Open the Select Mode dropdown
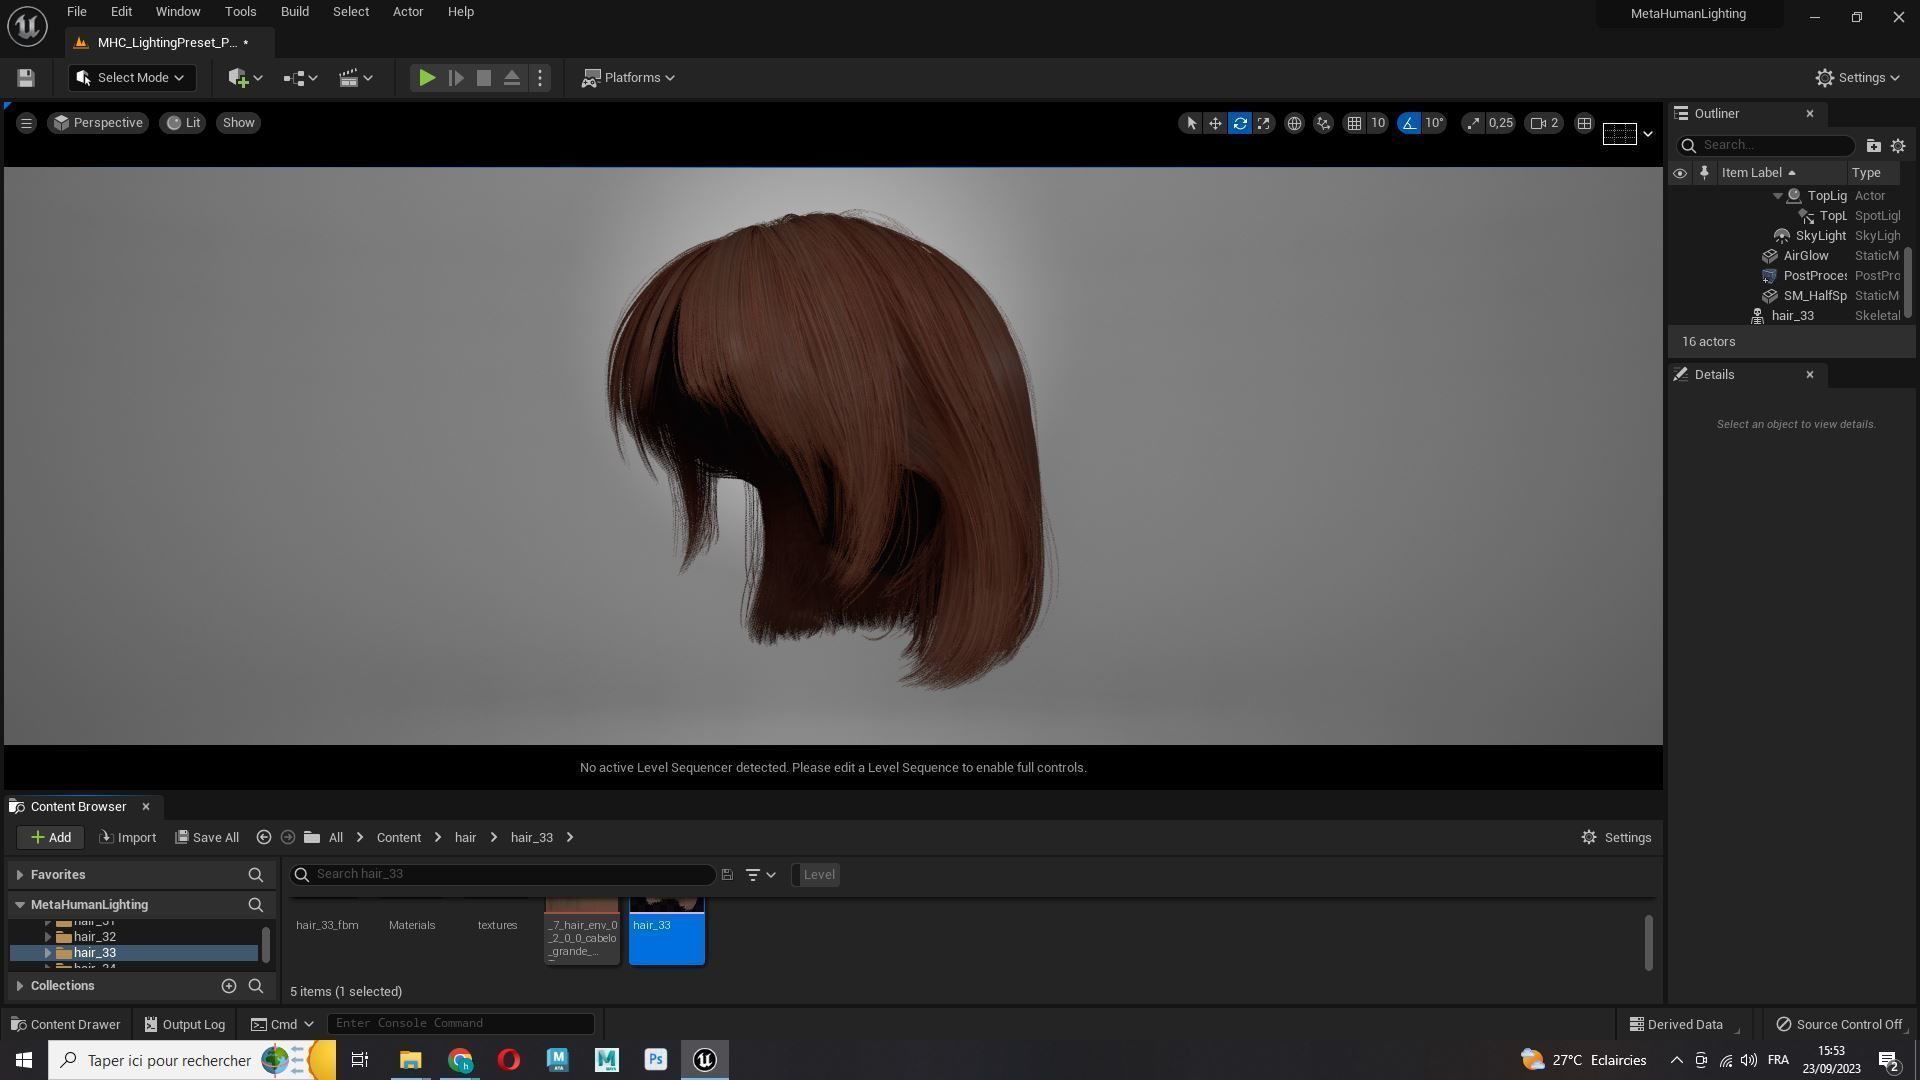 pos(131,78)
